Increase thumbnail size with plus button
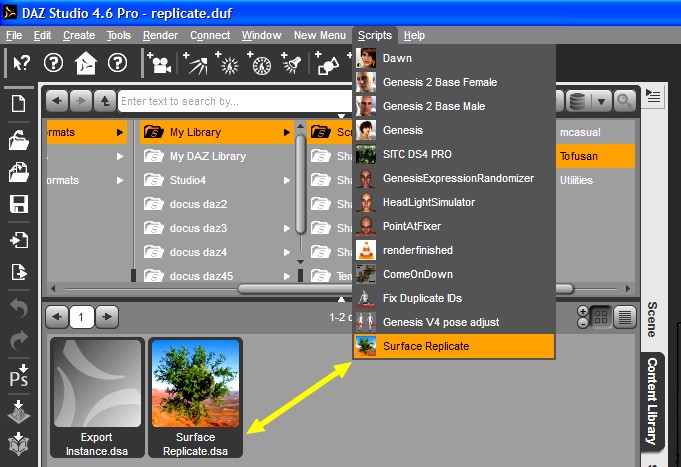Screen dimensions: 681x467 583,311
